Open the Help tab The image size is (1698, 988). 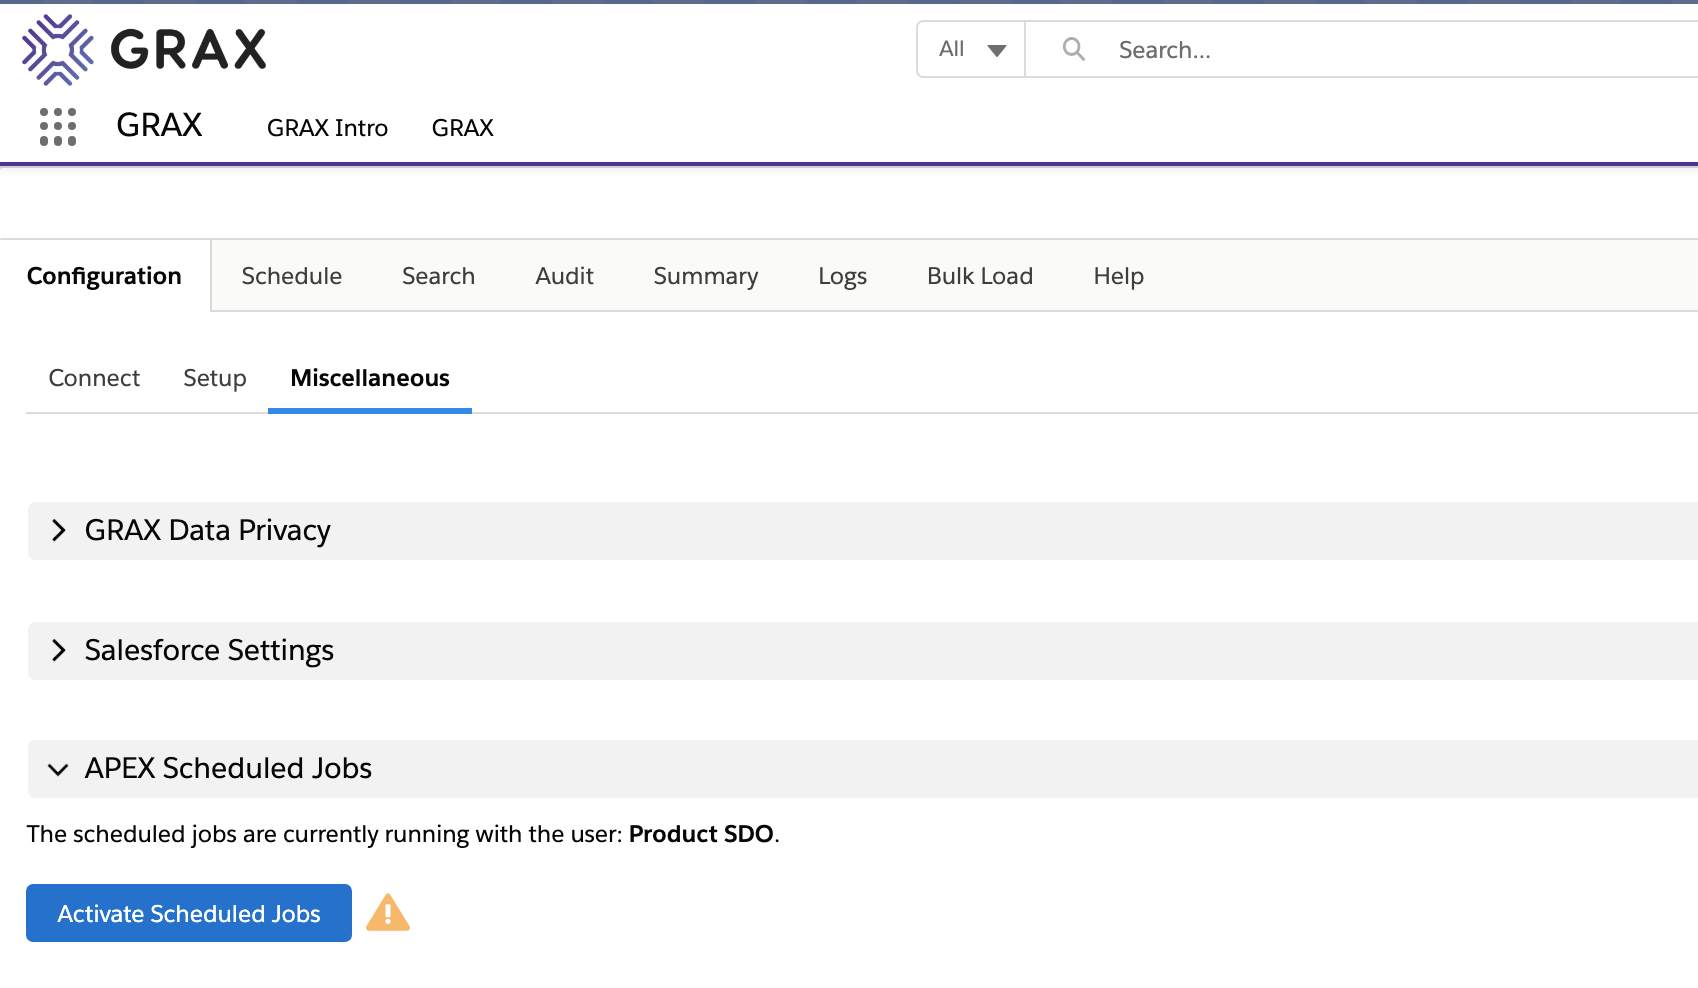point(1118,276)
